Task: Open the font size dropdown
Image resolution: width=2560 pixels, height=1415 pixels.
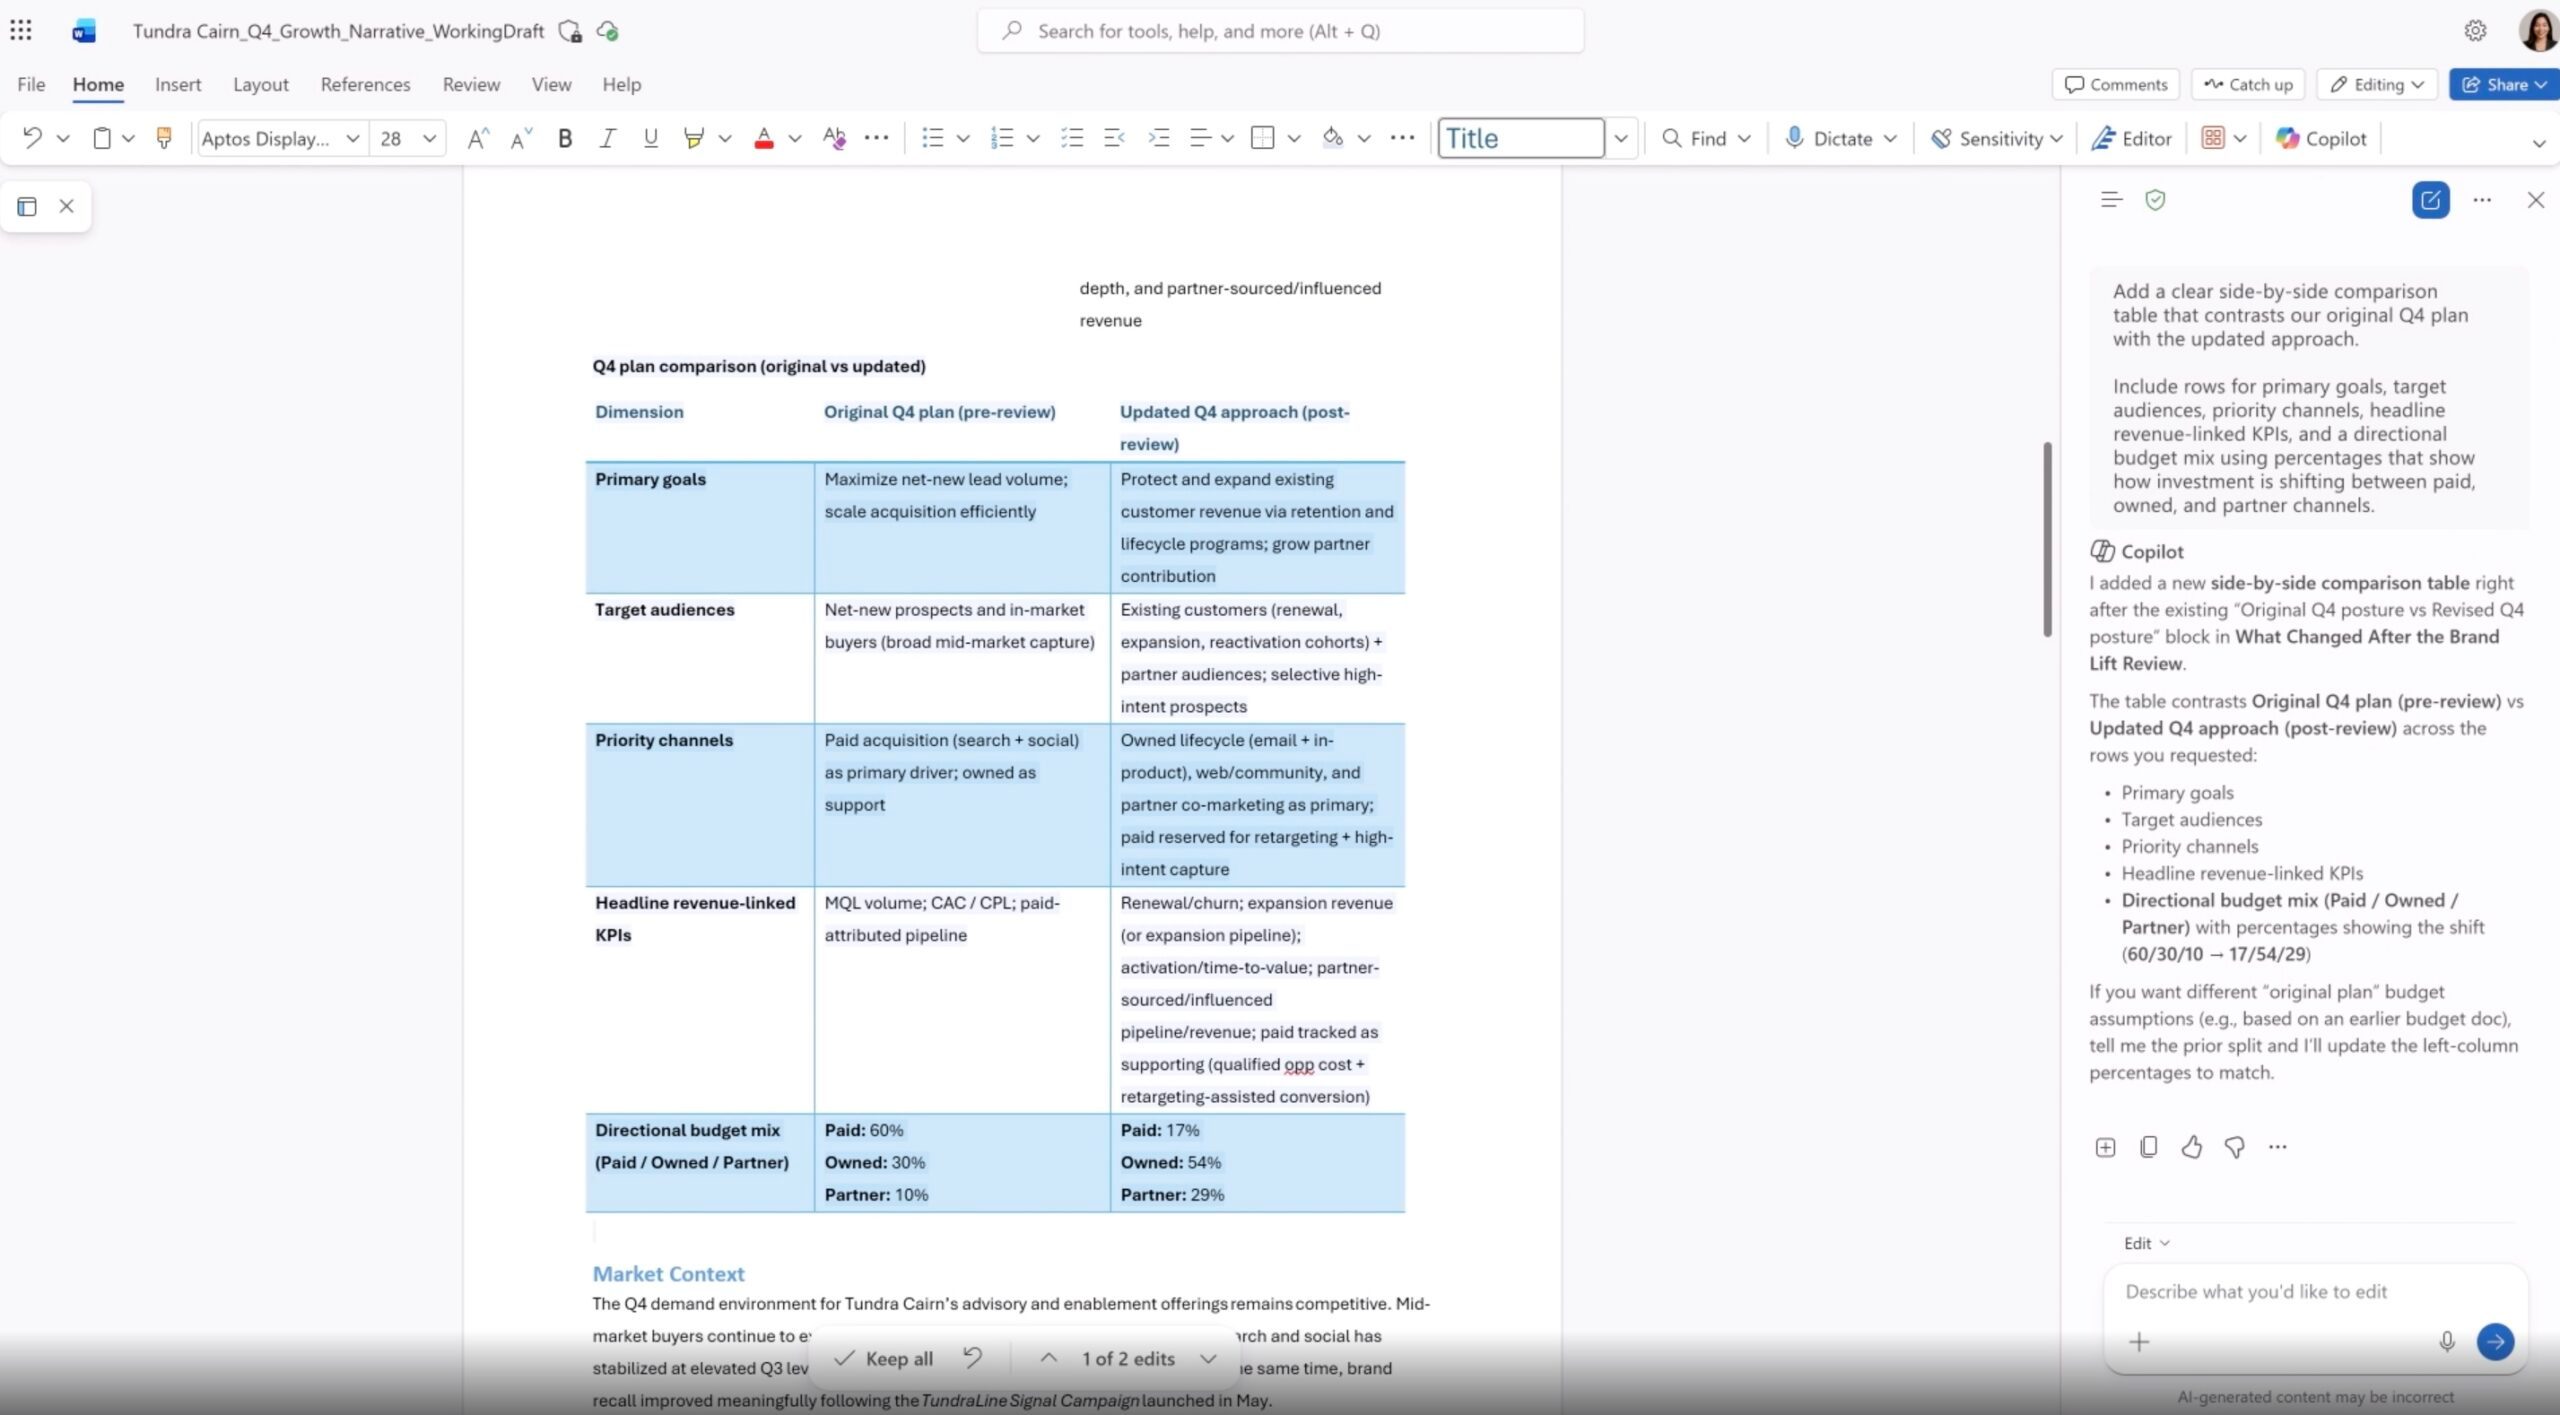Action: pyautogui.click(x=429, y=138)
